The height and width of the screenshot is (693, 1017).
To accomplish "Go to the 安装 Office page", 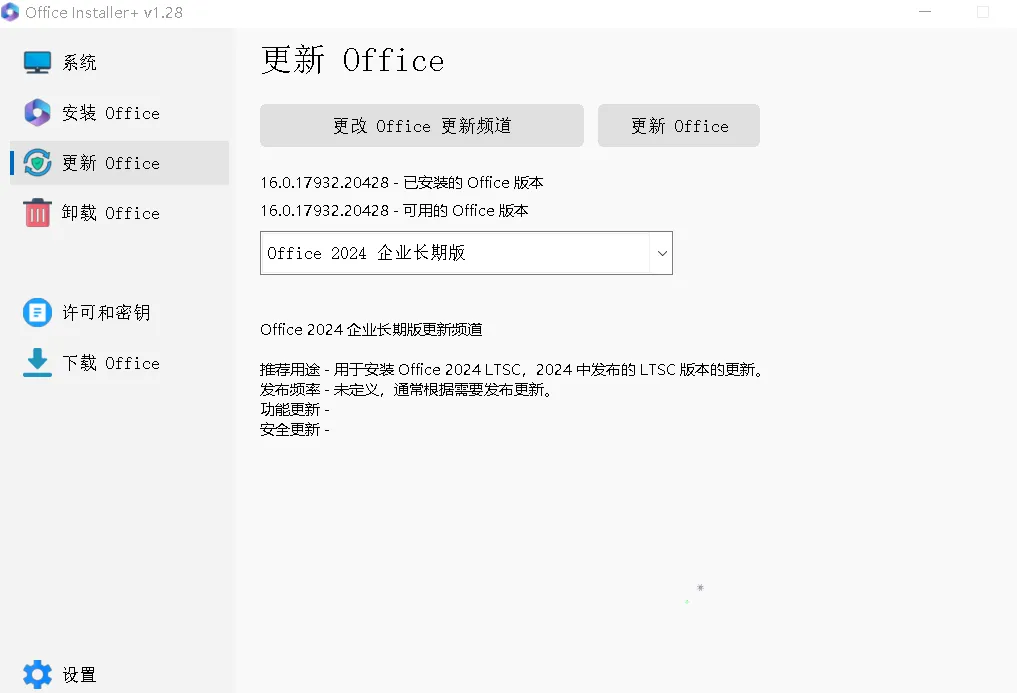I will tap(119, 112).
